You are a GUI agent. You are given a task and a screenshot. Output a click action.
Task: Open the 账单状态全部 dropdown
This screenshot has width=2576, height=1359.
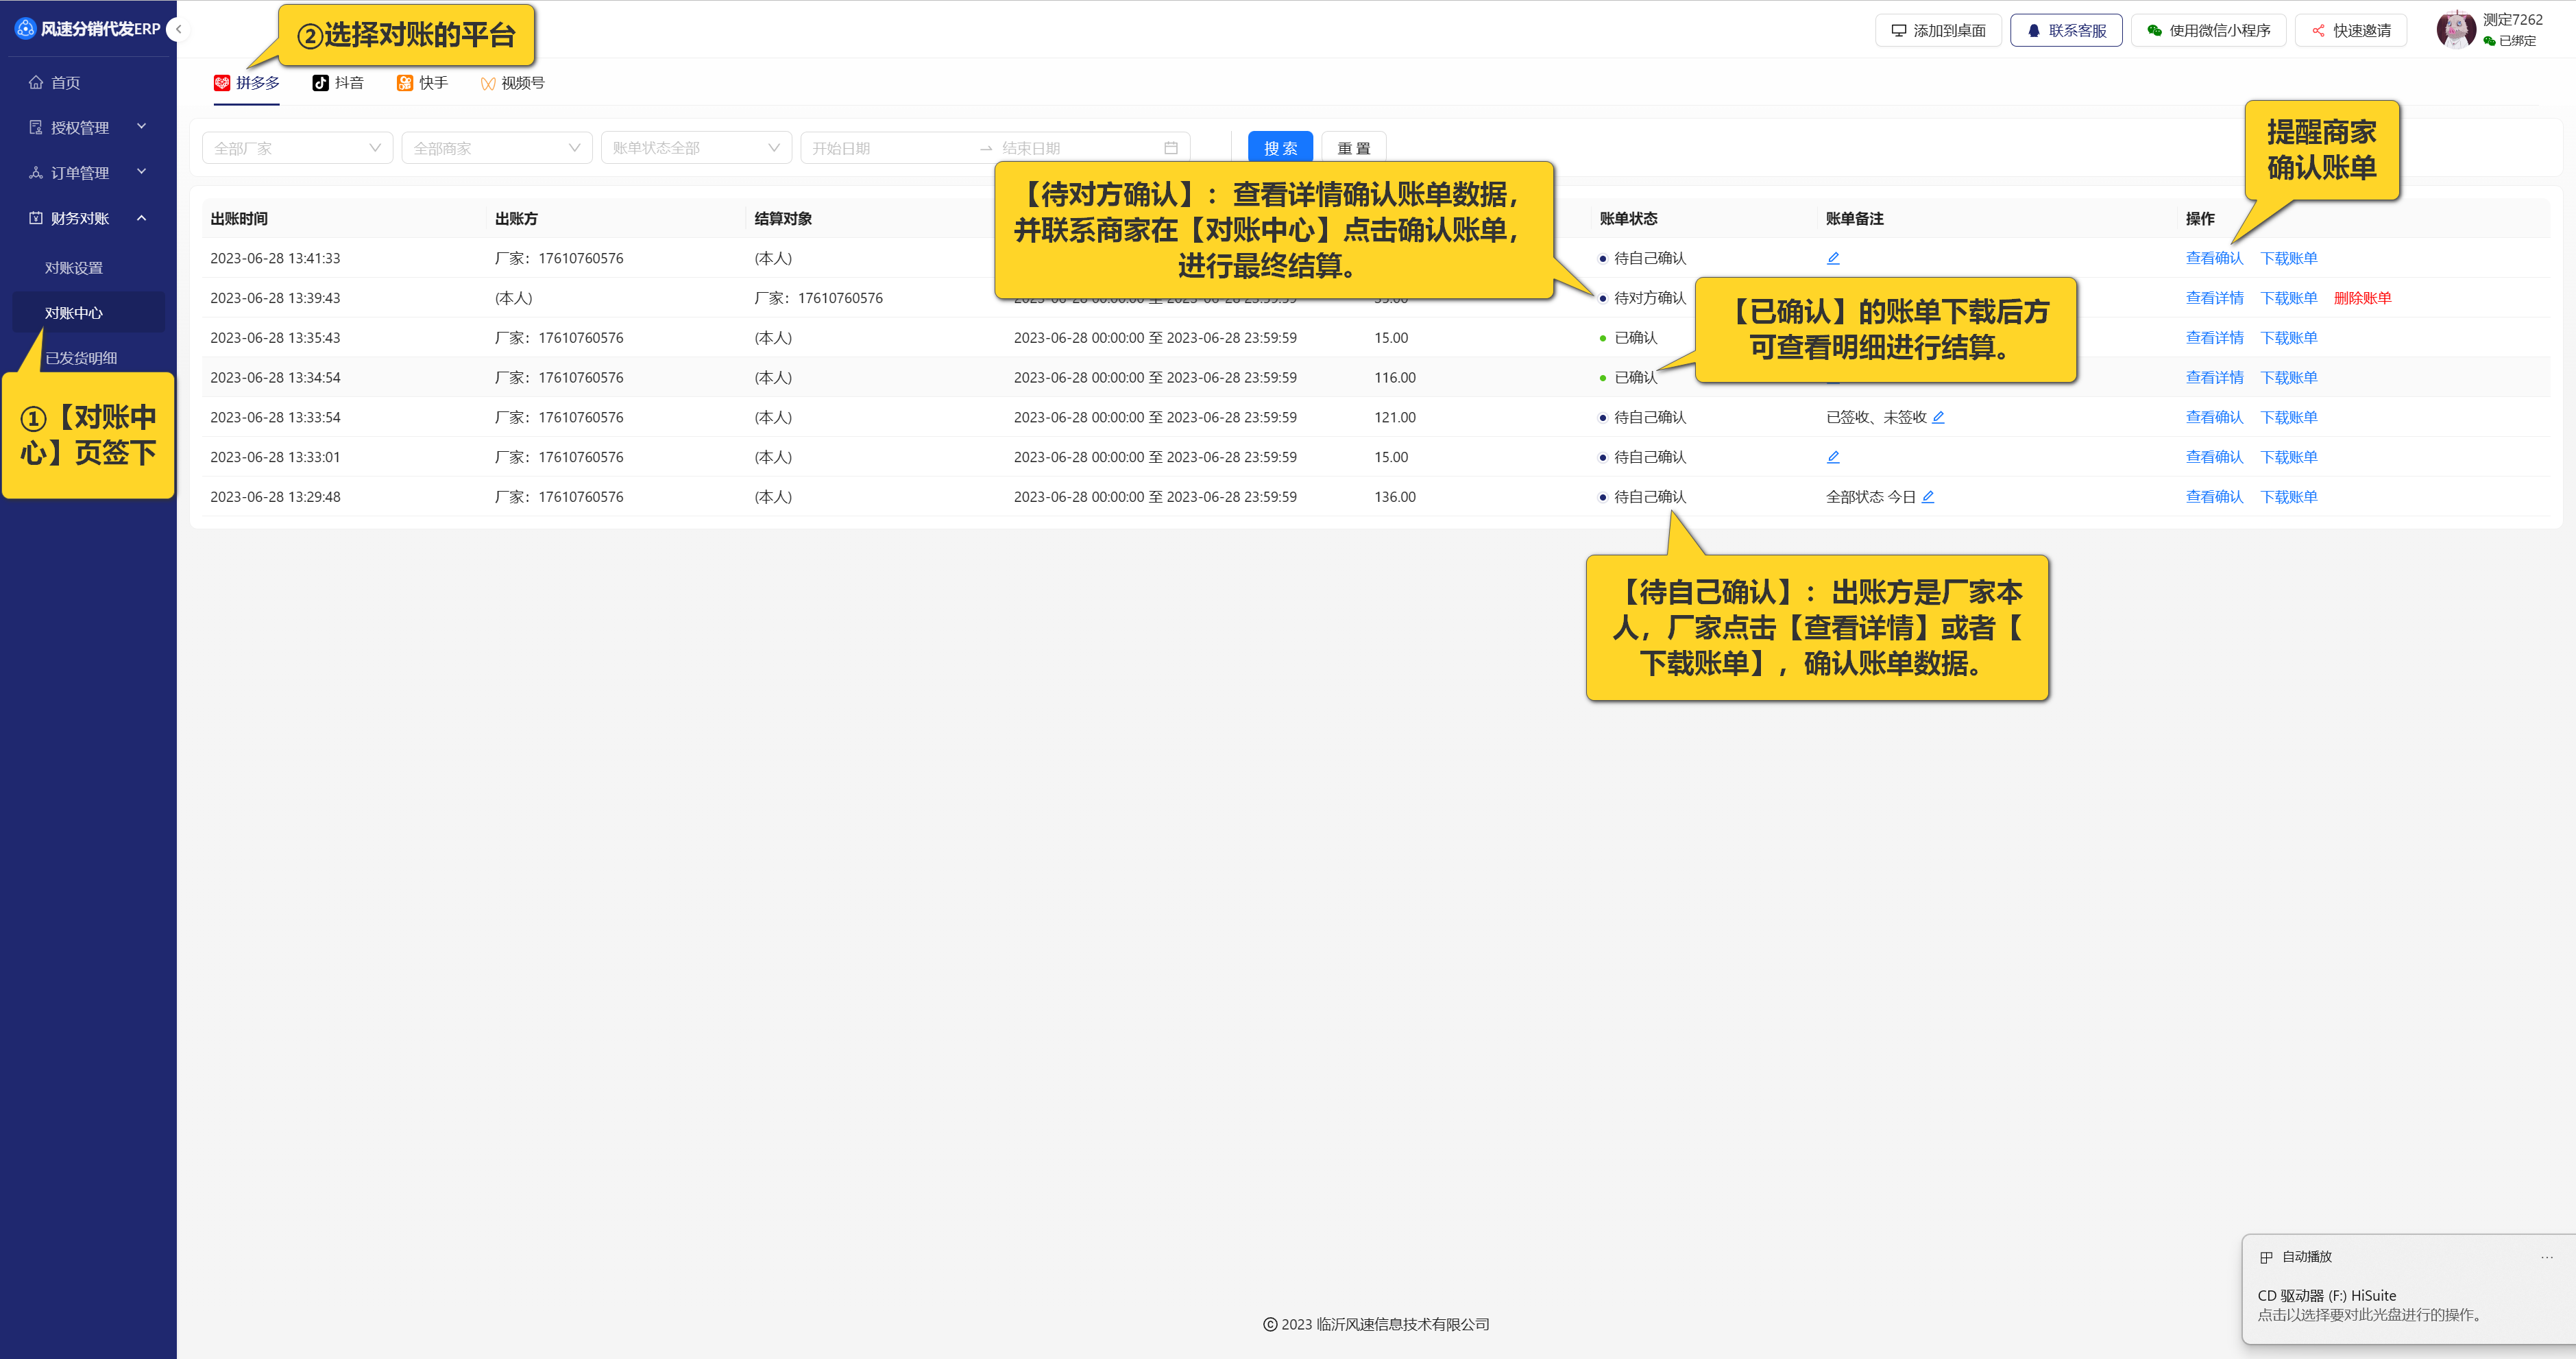(696, 148)
